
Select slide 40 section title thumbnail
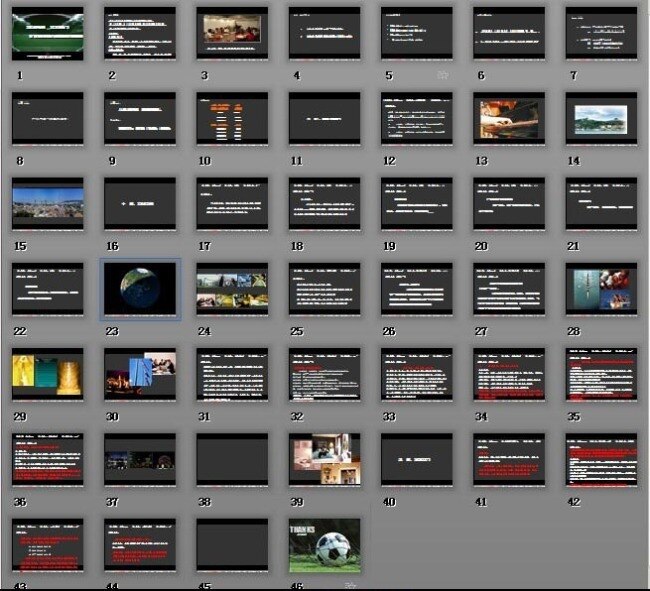[417, 460]
